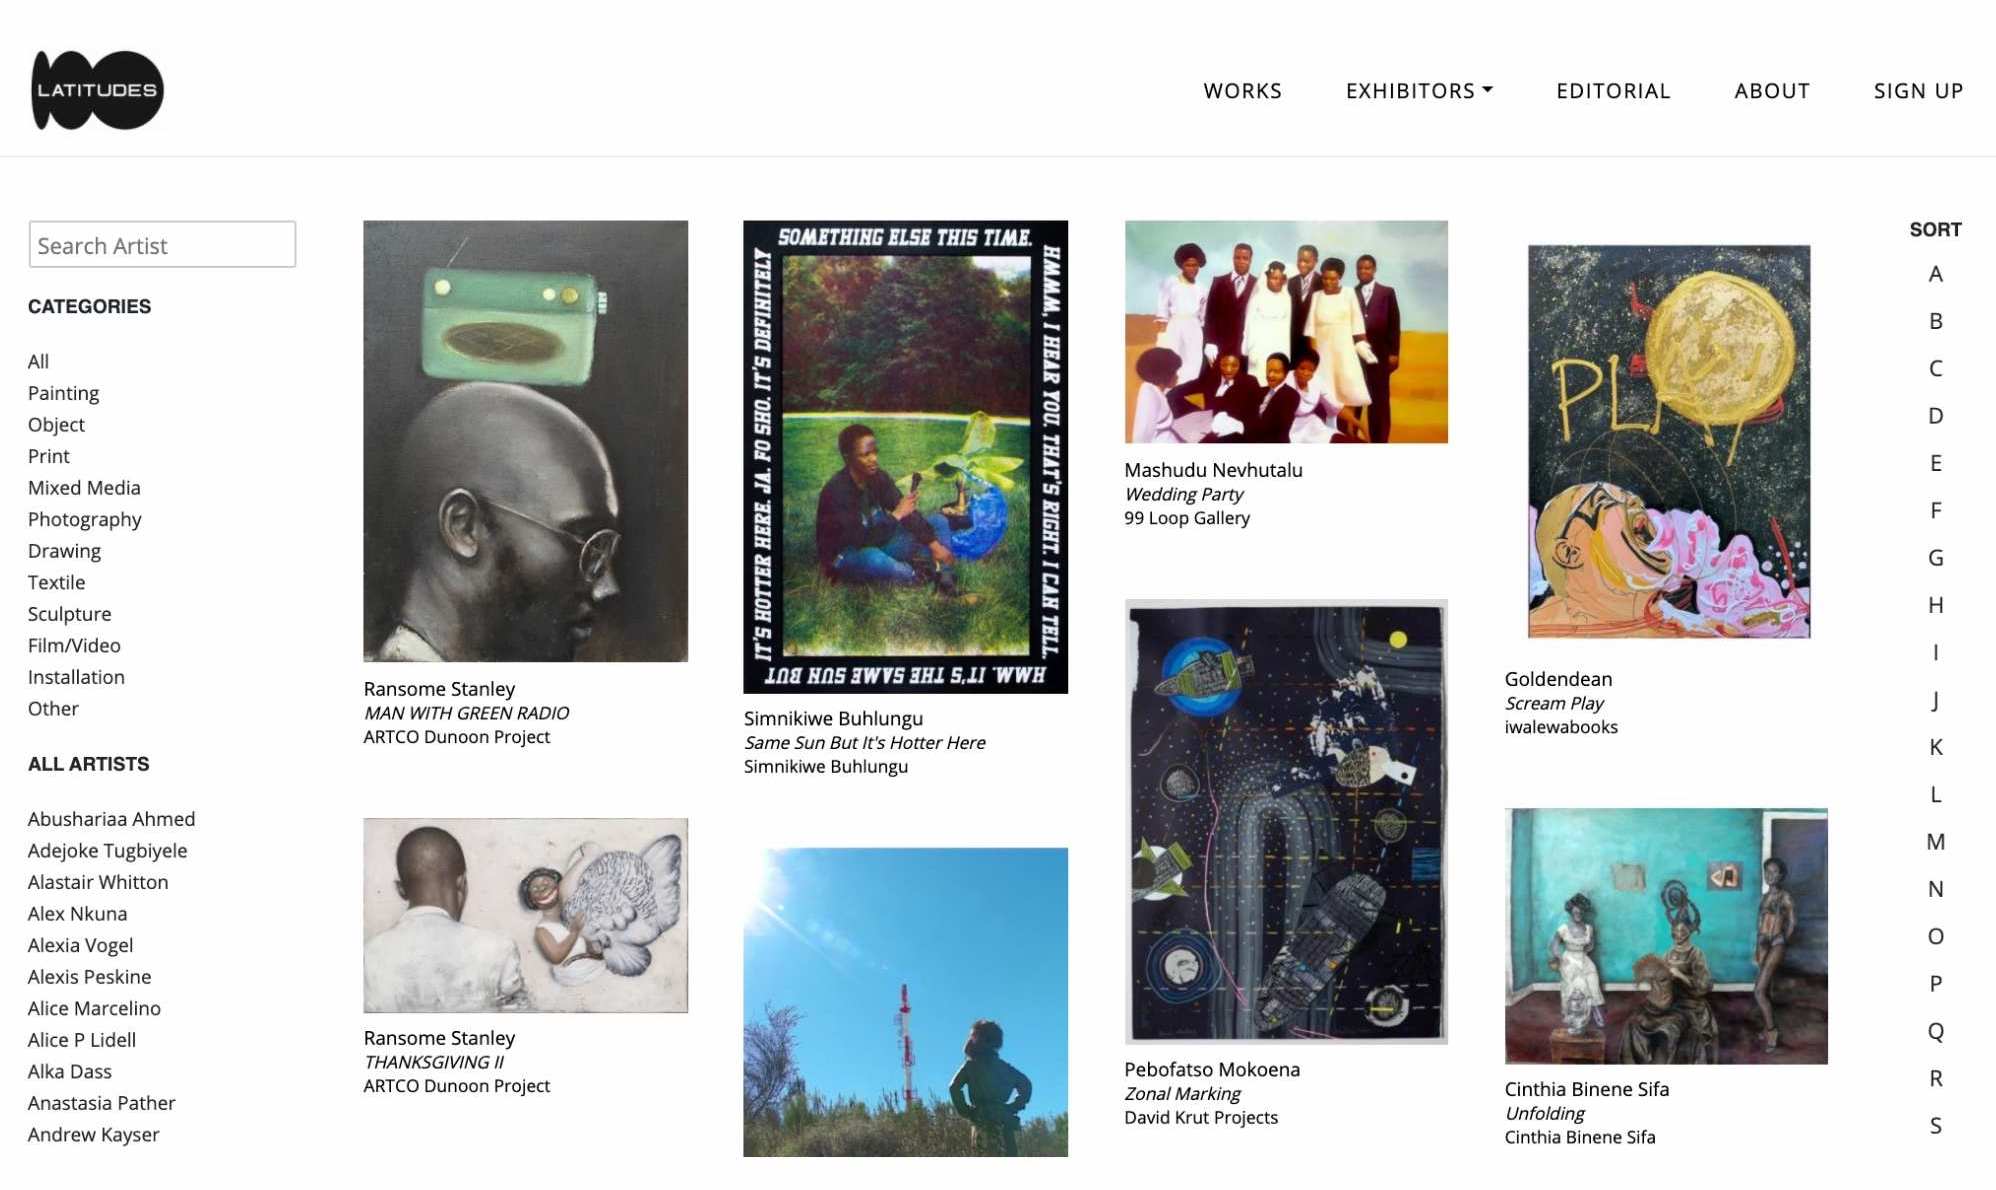Filter works by Painting category
The image size is (1996, 1190).
tap(63, 393)
